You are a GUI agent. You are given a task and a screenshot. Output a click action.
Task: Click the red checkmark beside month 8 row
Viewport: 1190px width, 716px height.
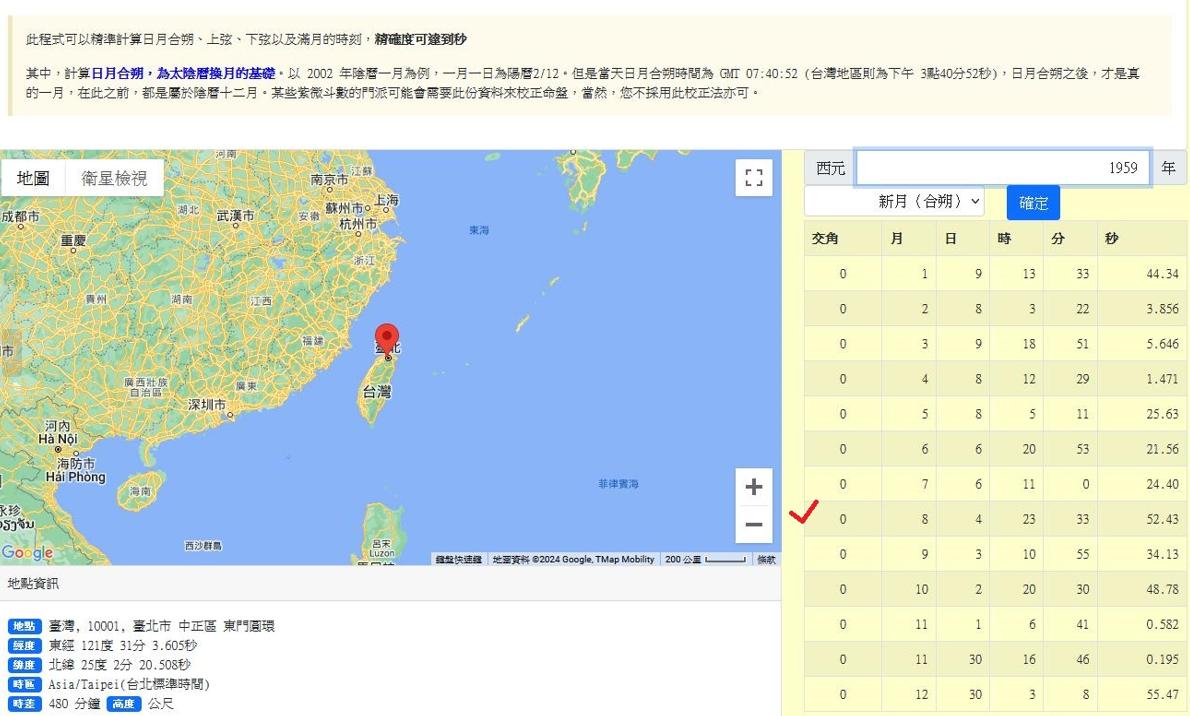(x=803, y=512)
